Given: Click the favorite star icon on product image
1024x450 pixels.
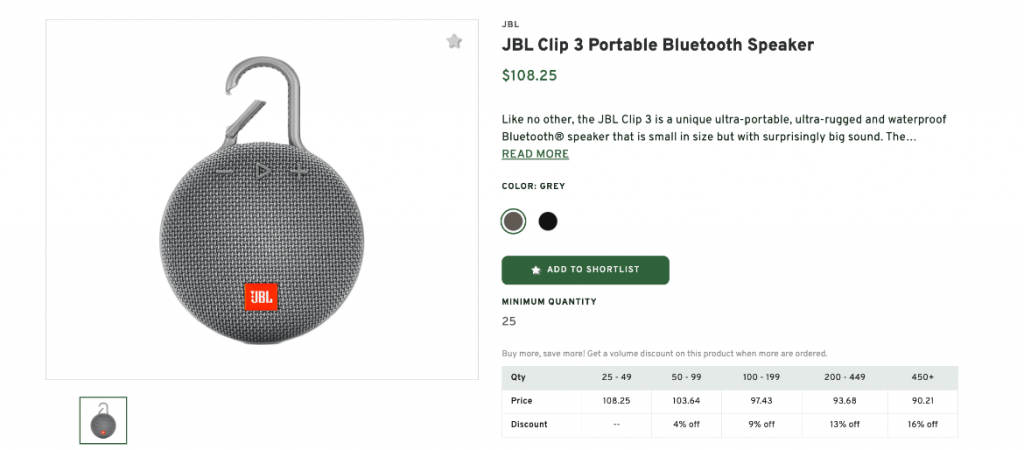Looking at the screenshot, I should 454,41.
